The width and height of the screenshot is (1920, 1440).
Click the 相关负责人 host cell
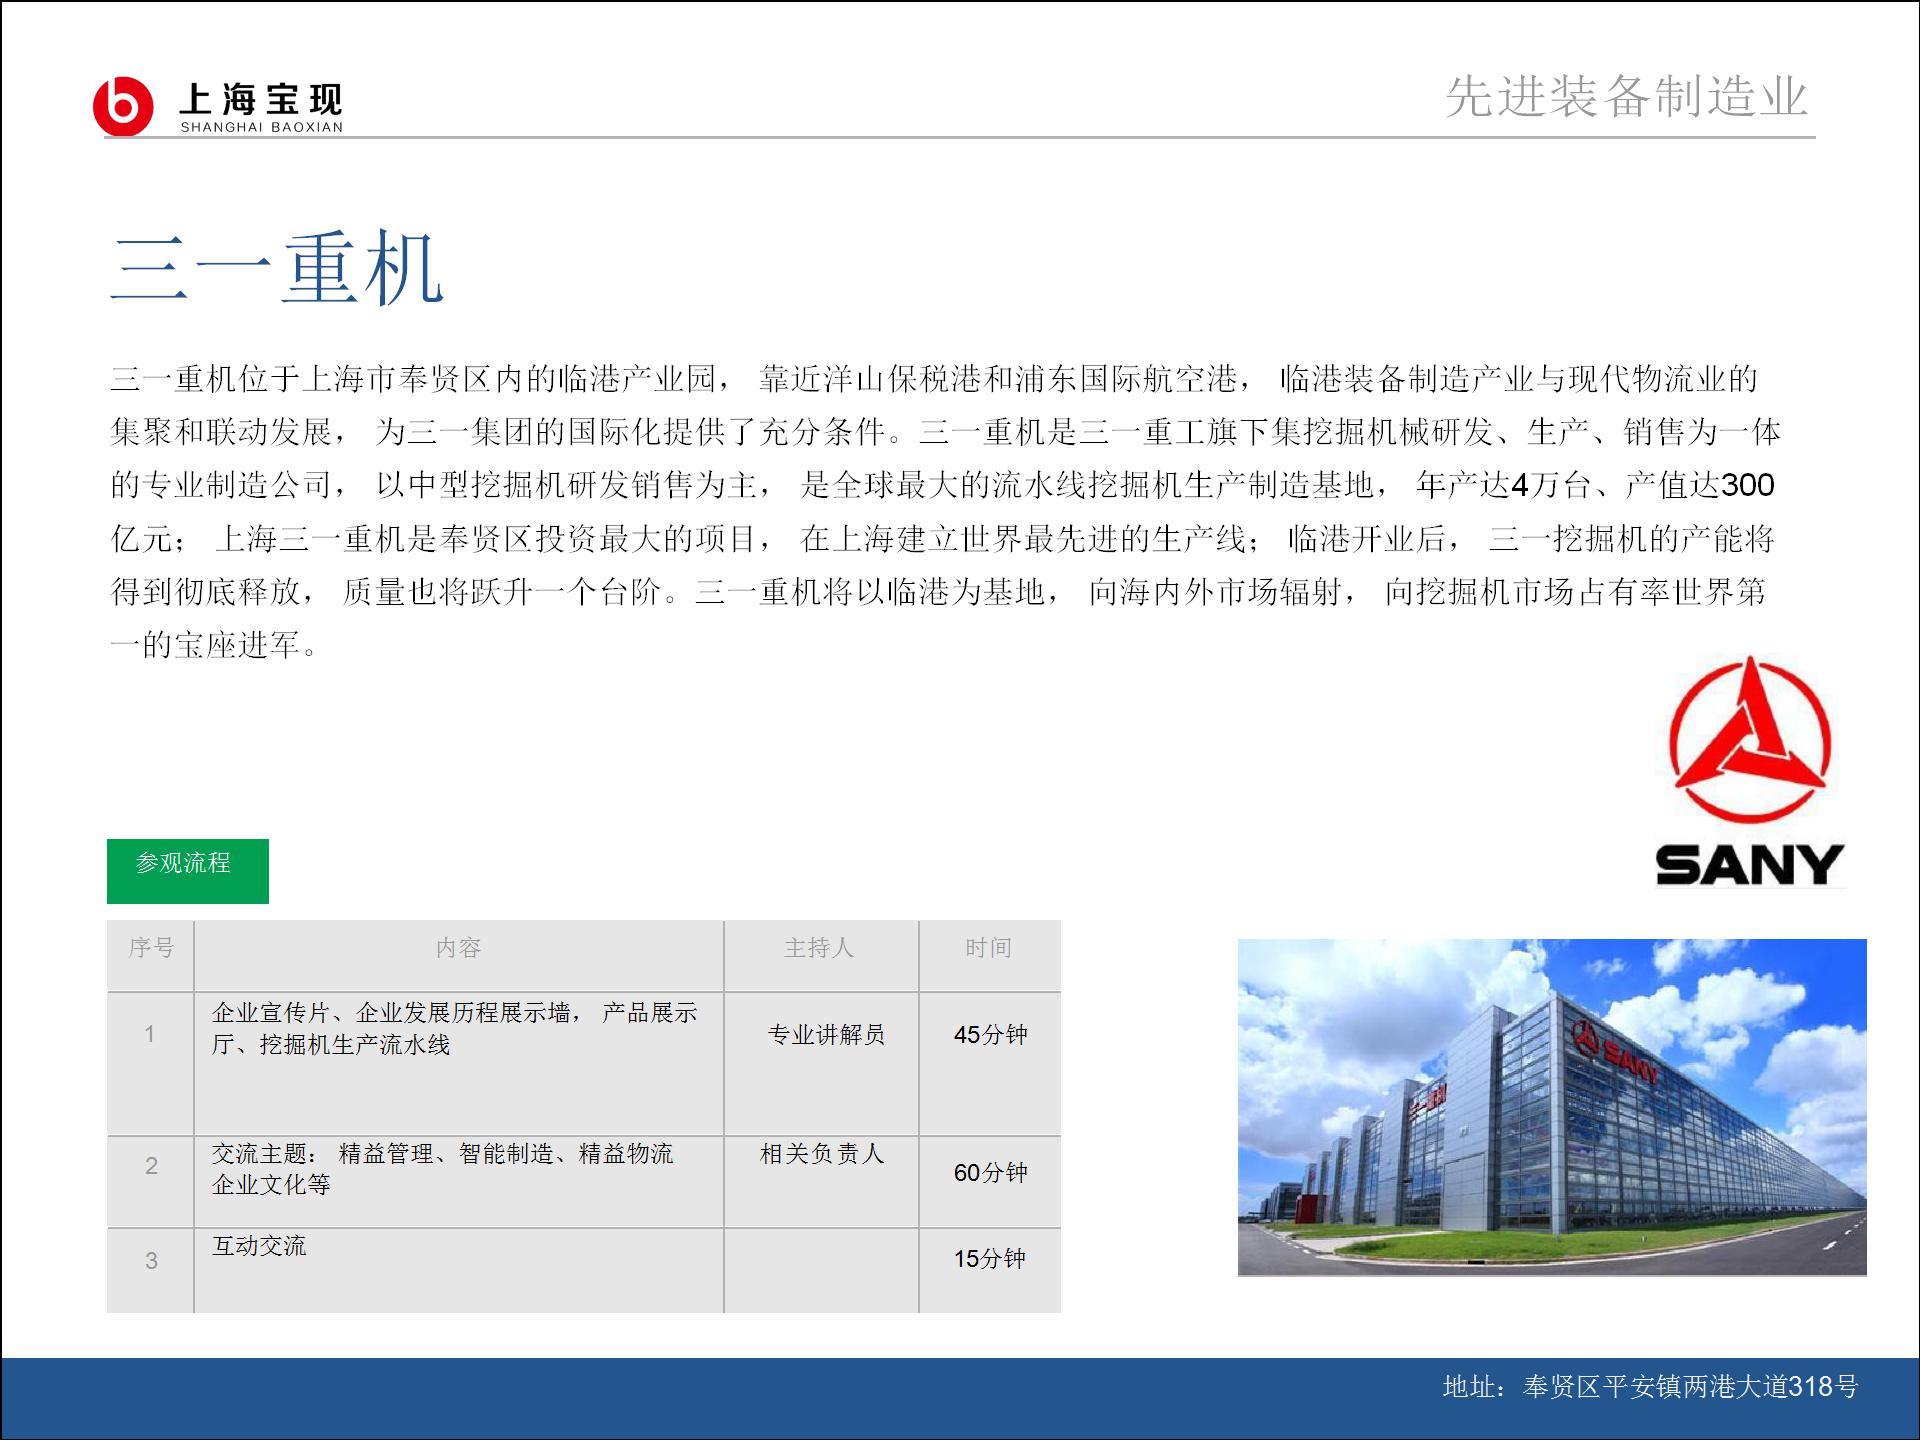click(821, 1181)
